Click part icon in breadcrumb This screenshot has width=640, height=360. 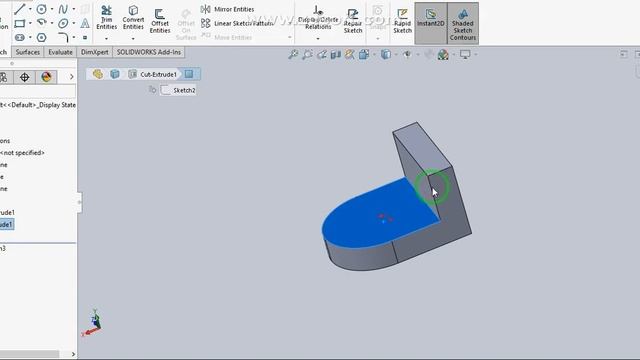tap(98, 74)
